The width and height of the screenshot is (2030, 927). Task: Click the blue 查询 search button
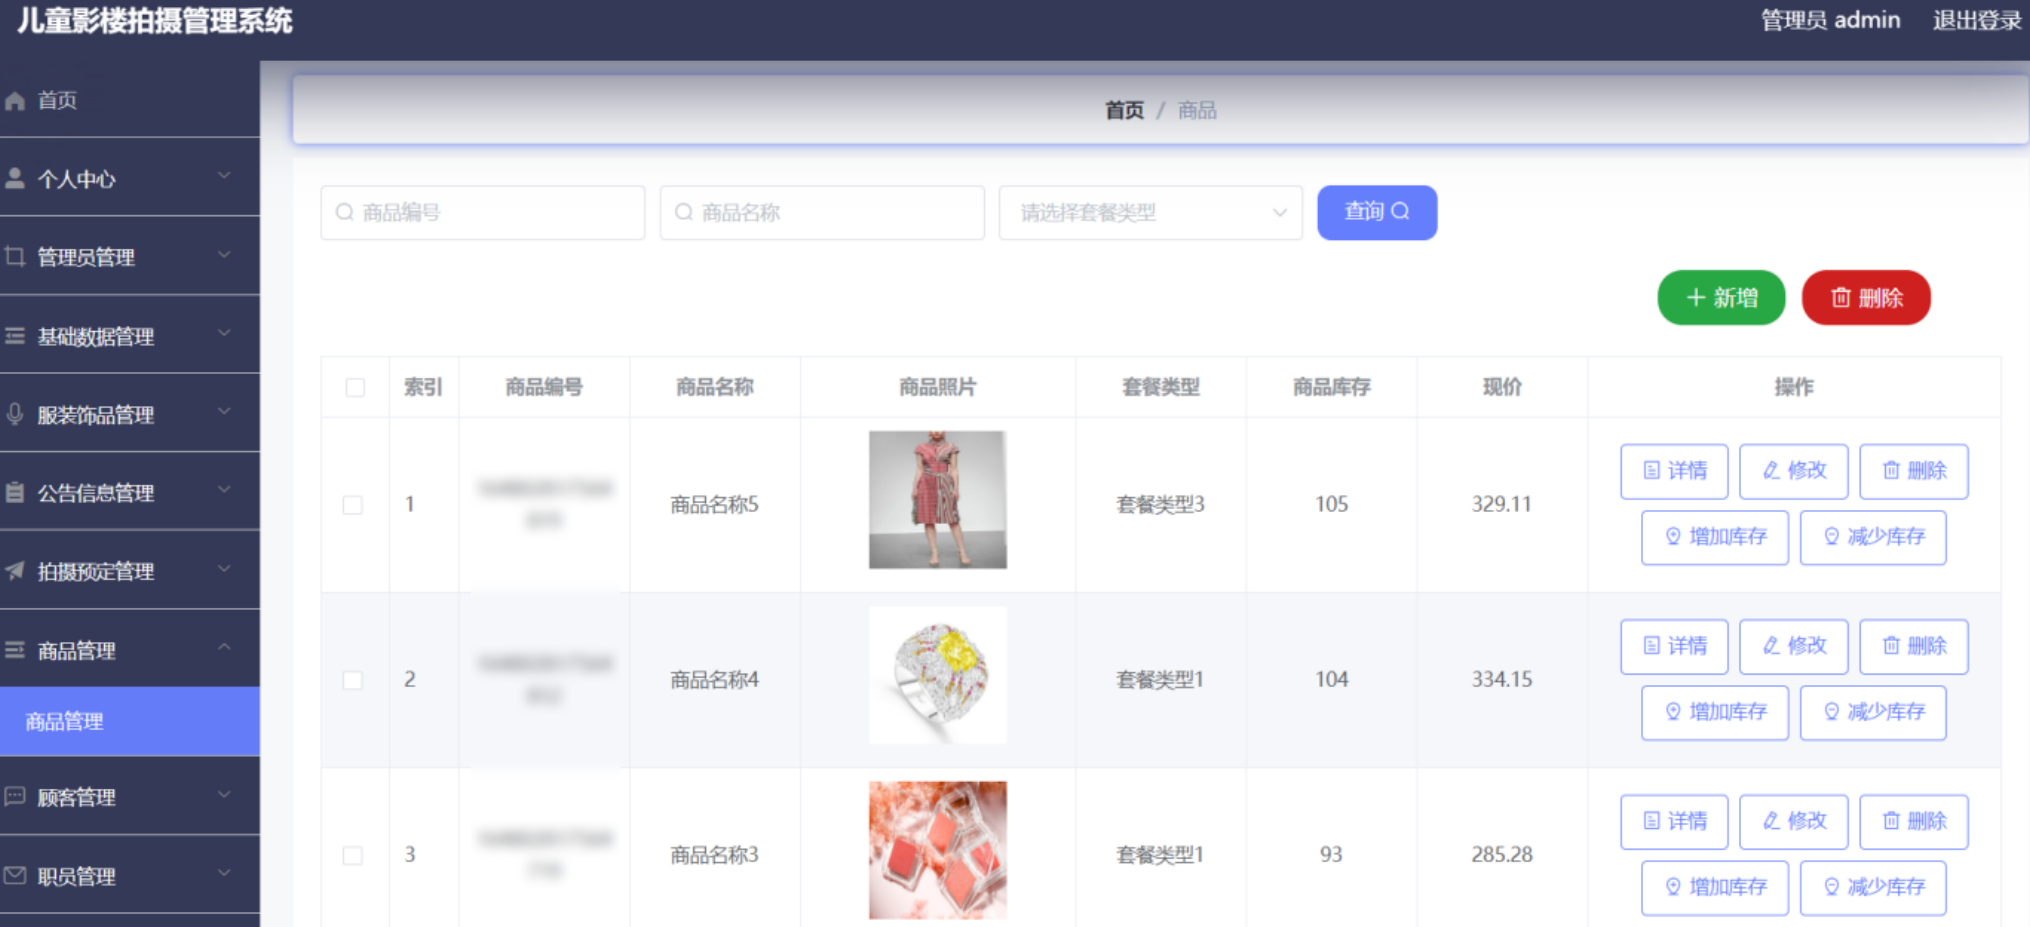tap(1377, 212)
